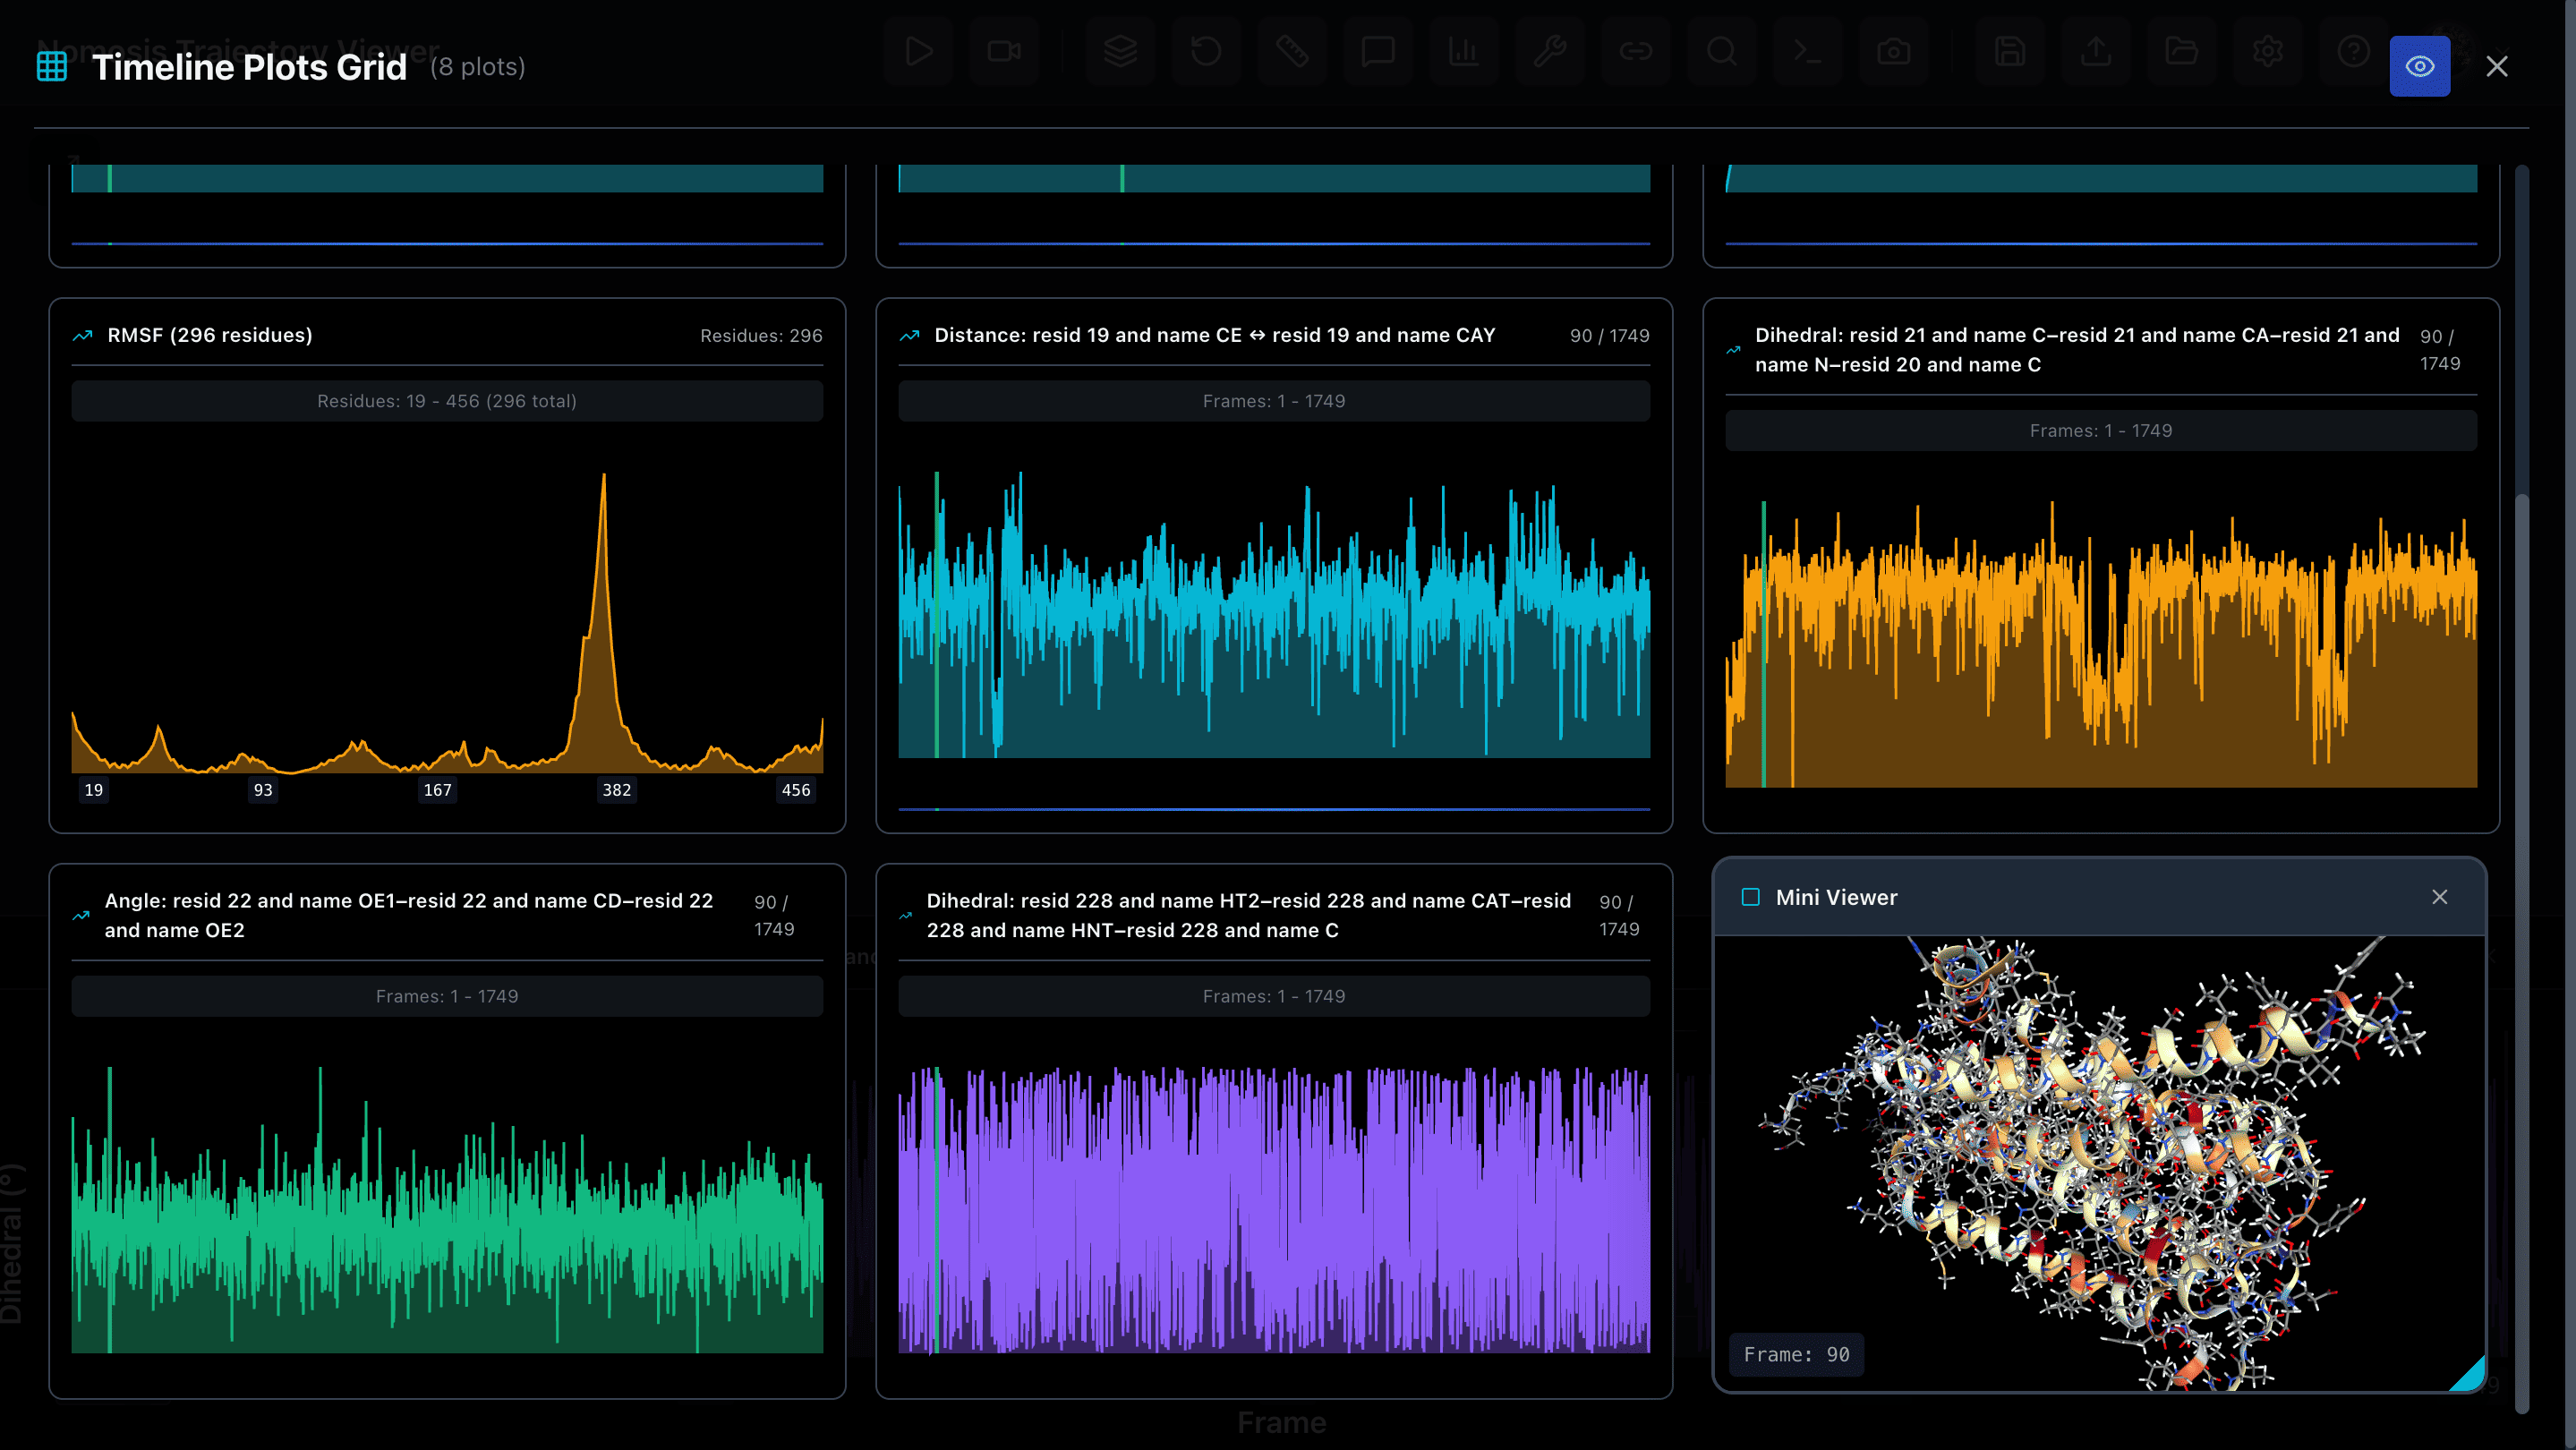The height and width of the screenshot is (1450, 2576).
Task: Click the Timeline Plots Grid icon
Action: 52,66
